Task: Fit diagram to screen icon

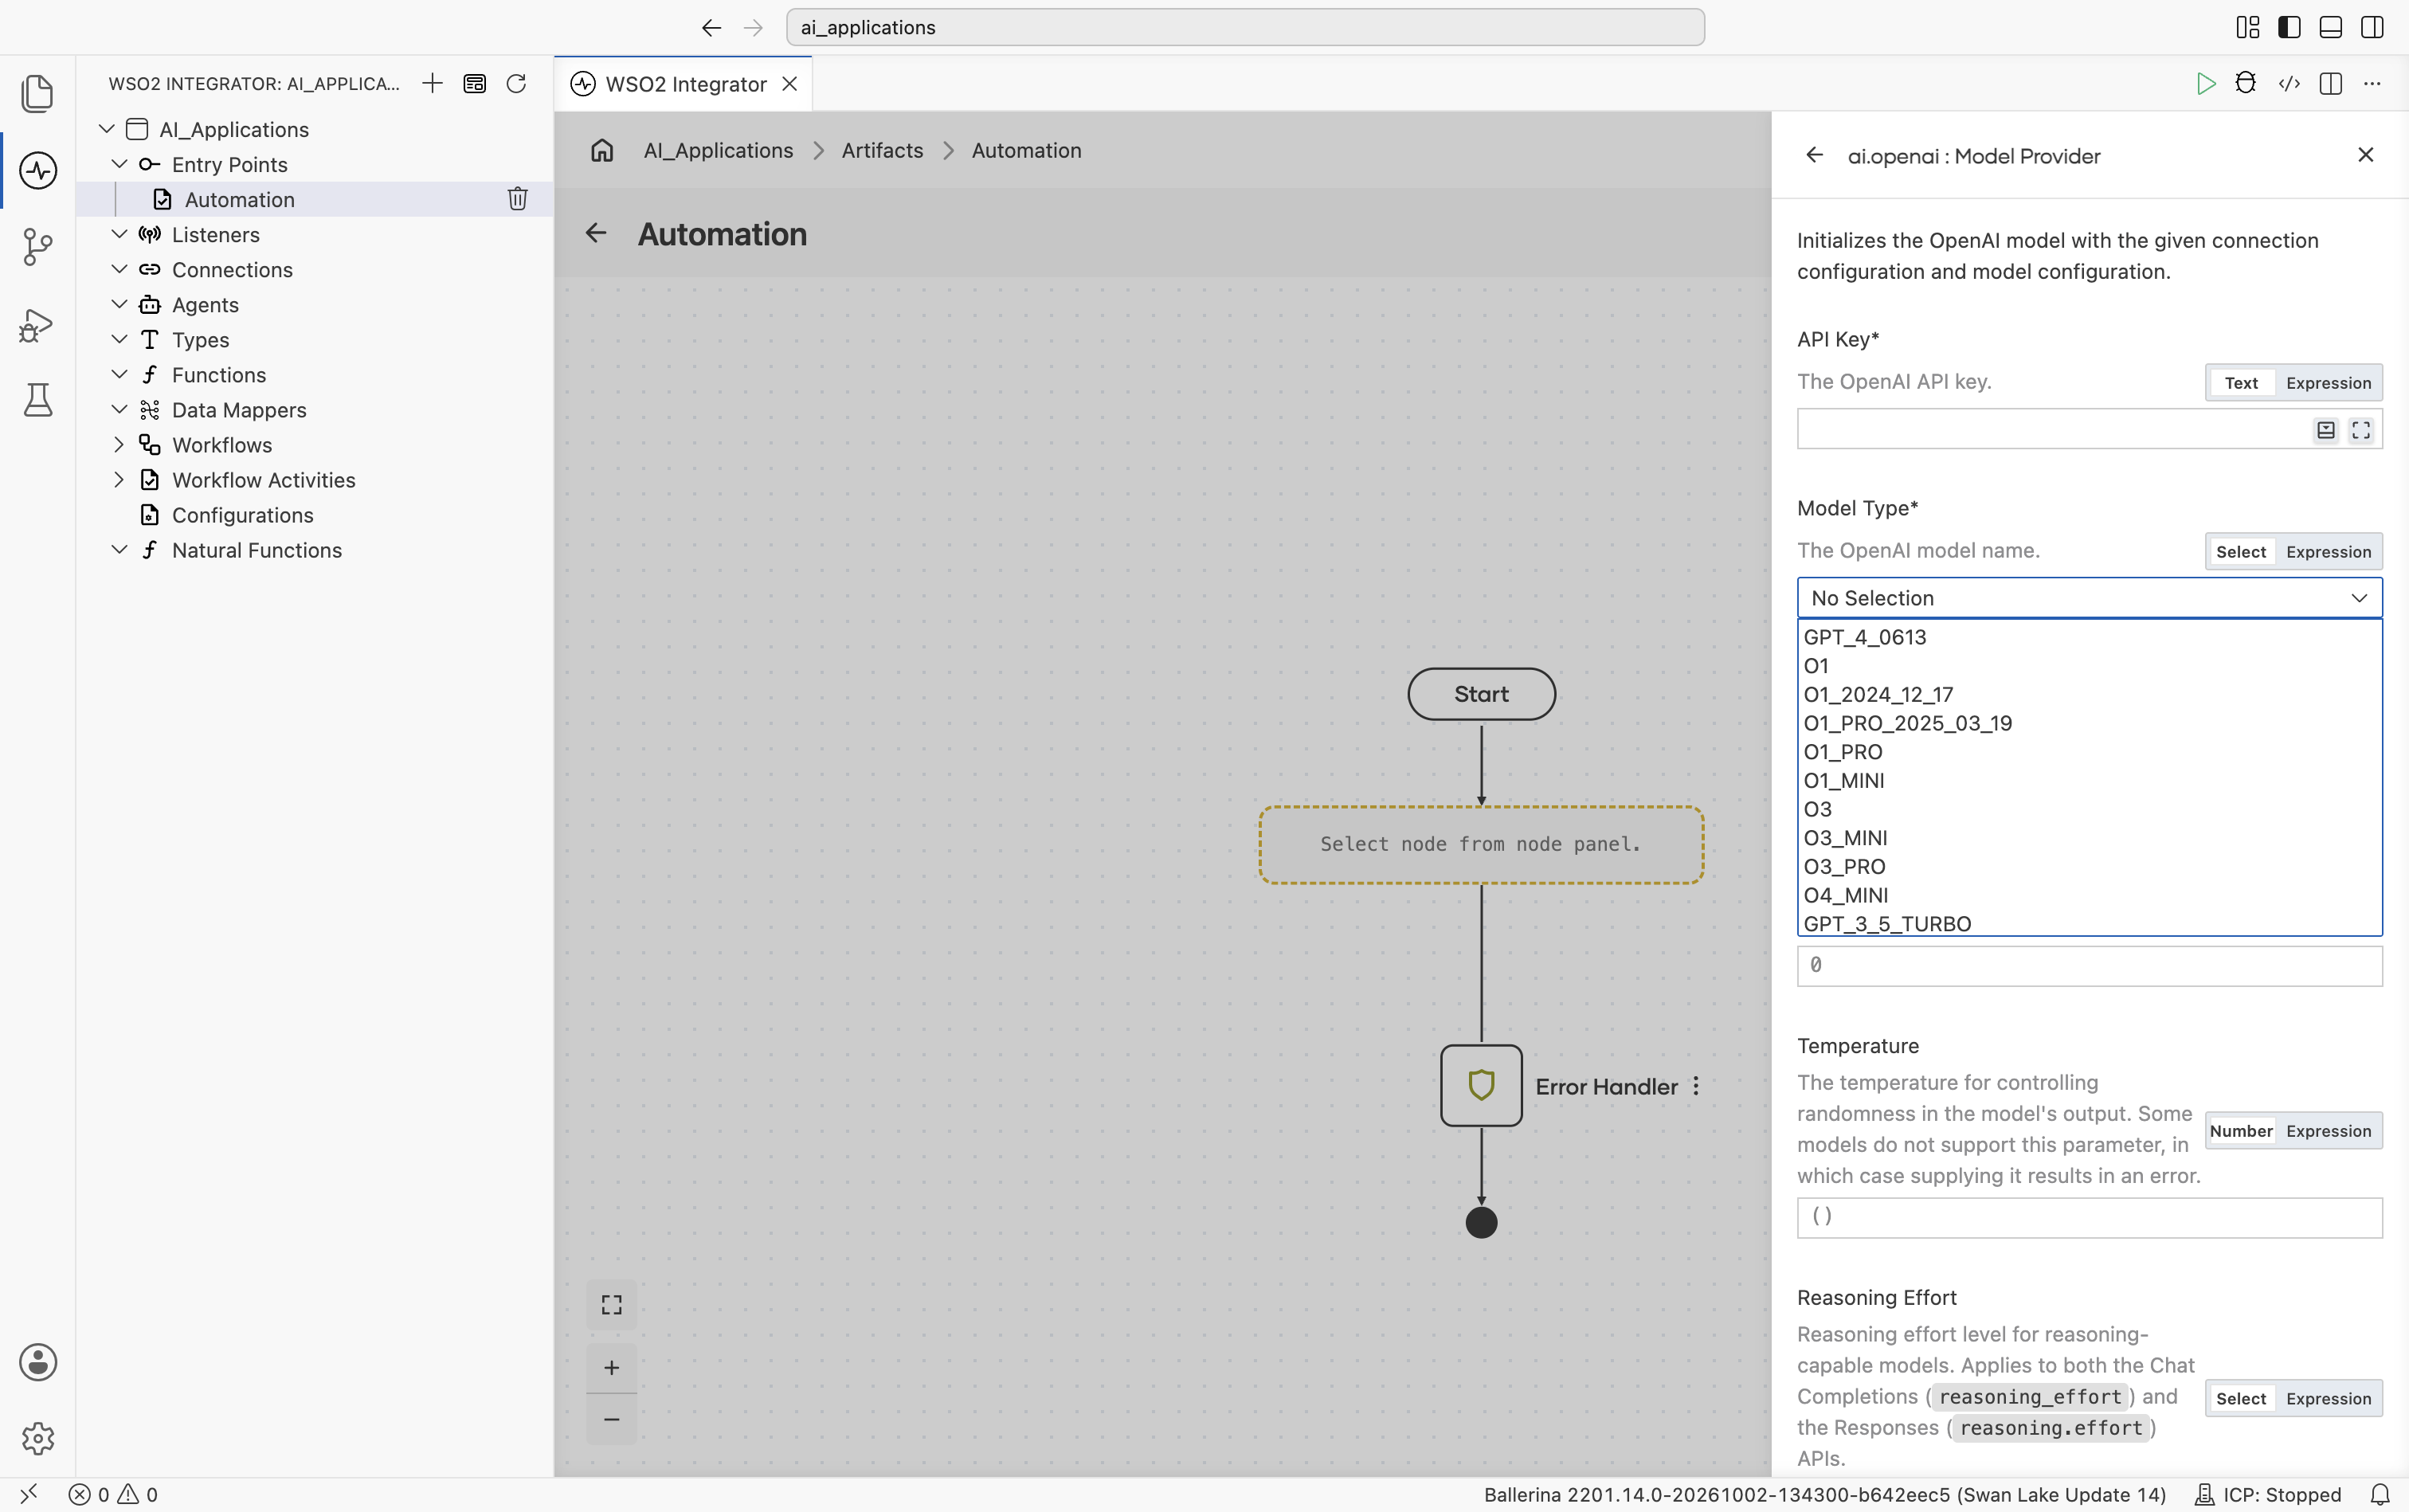Action: [612, 1305]
